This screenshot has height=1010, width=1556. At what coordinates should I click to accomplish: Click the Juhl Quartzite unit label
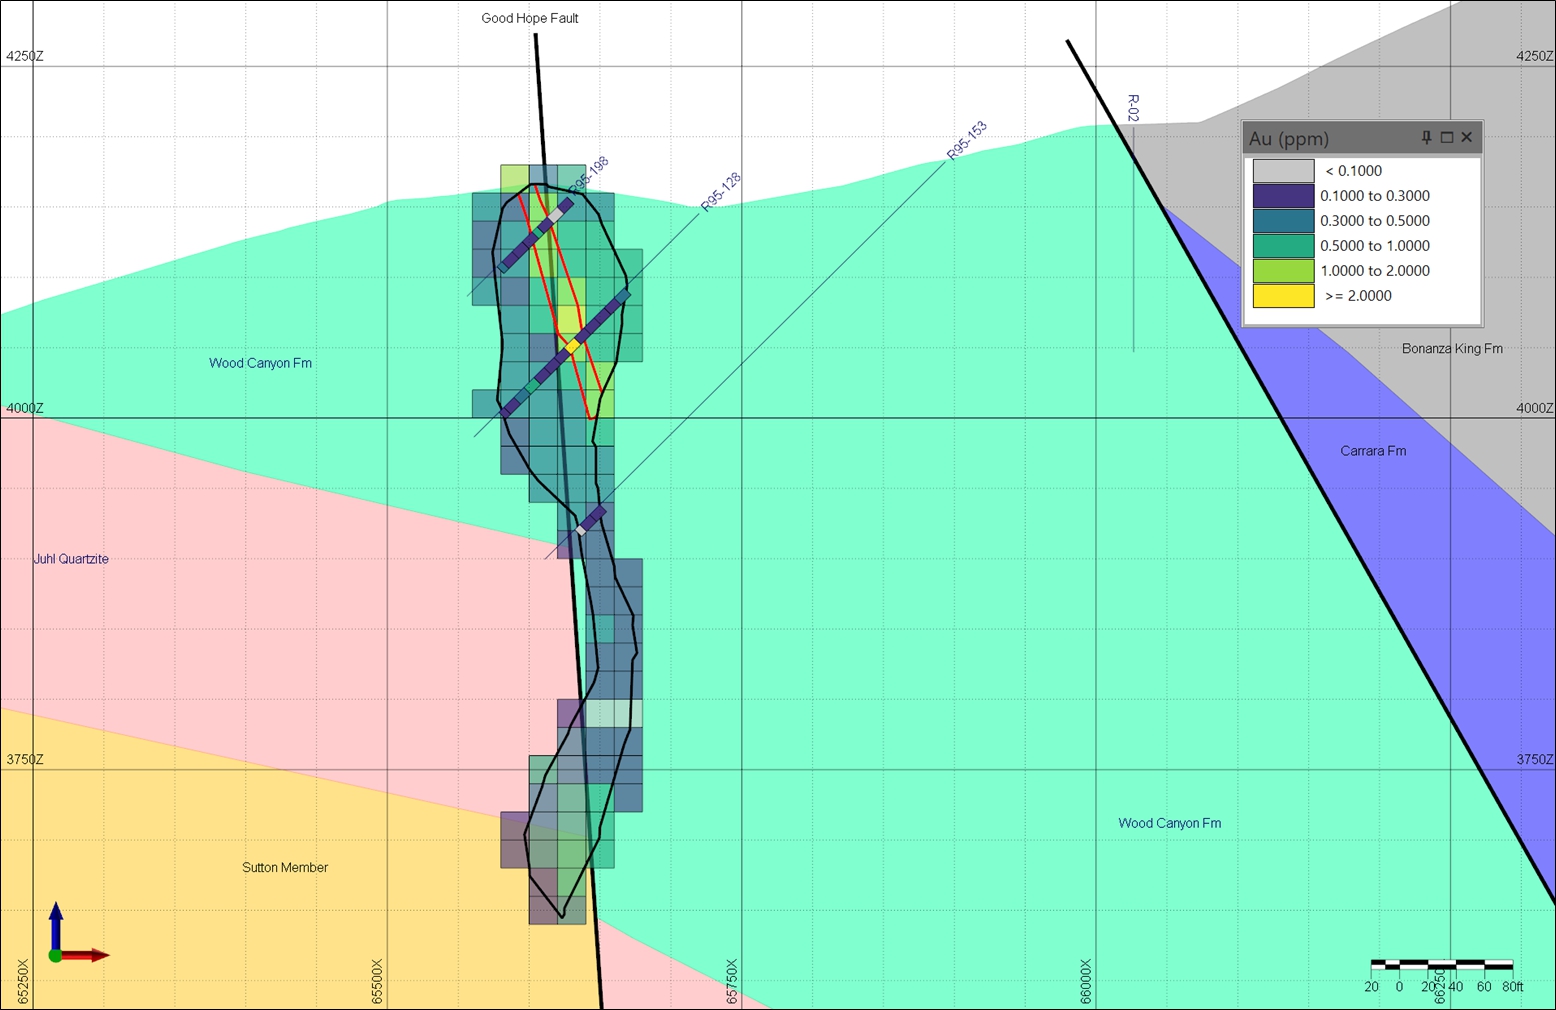point(71,559)
